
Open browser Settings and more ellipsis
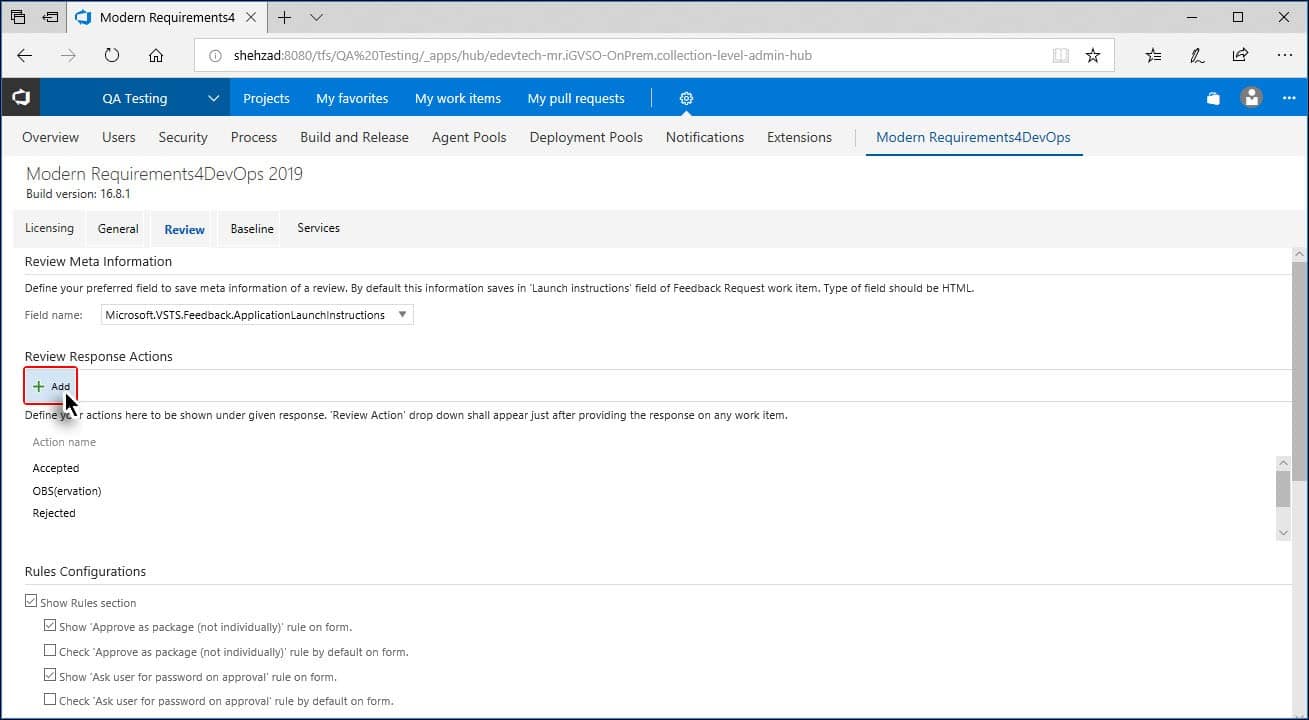point(1285,56)
